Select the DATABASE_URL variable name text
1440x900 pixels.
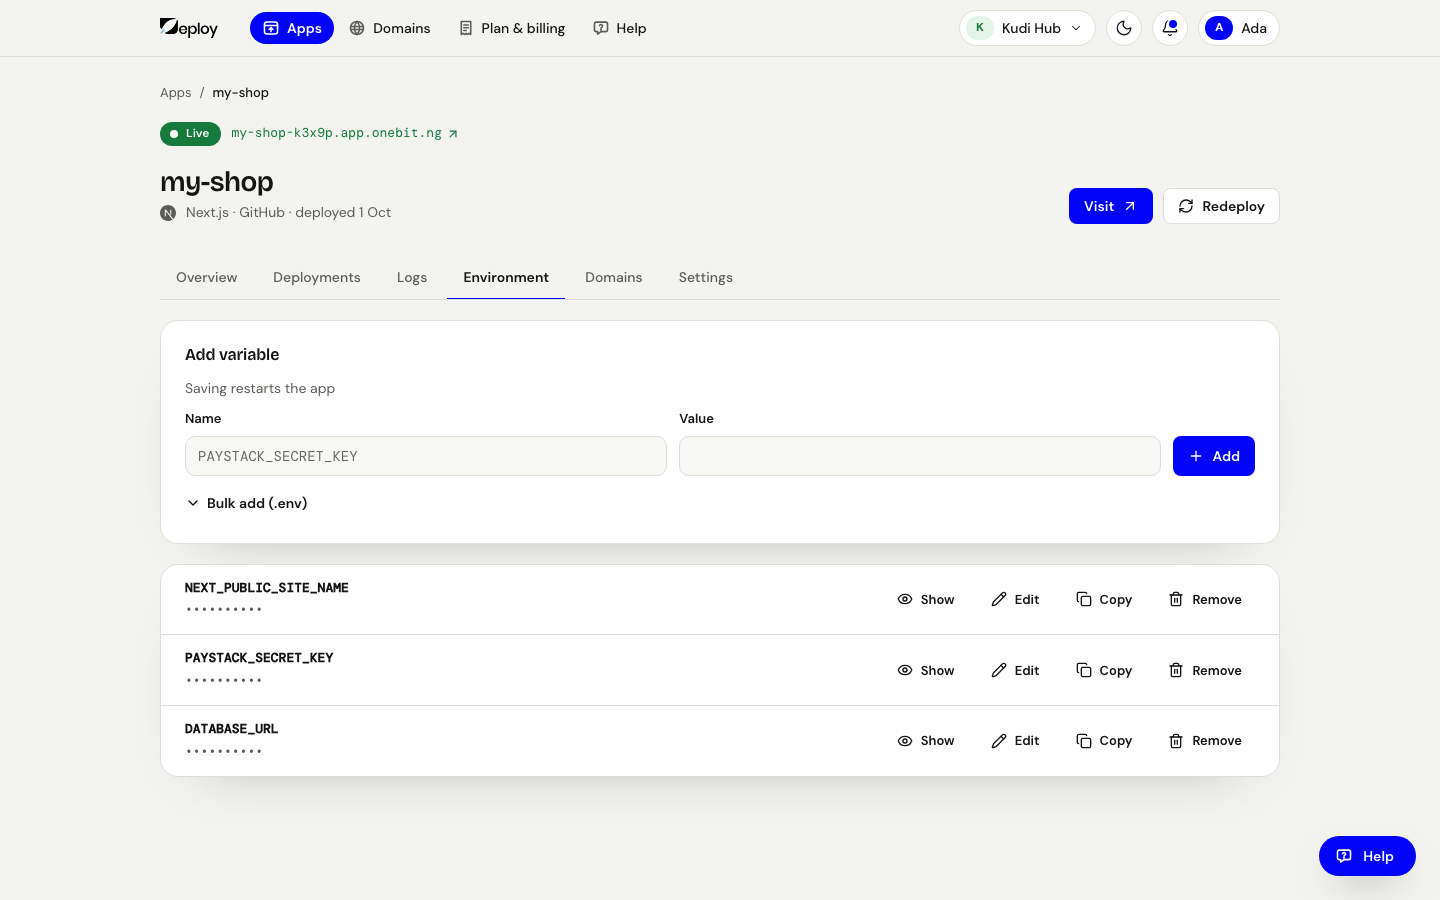coord(232,729)
